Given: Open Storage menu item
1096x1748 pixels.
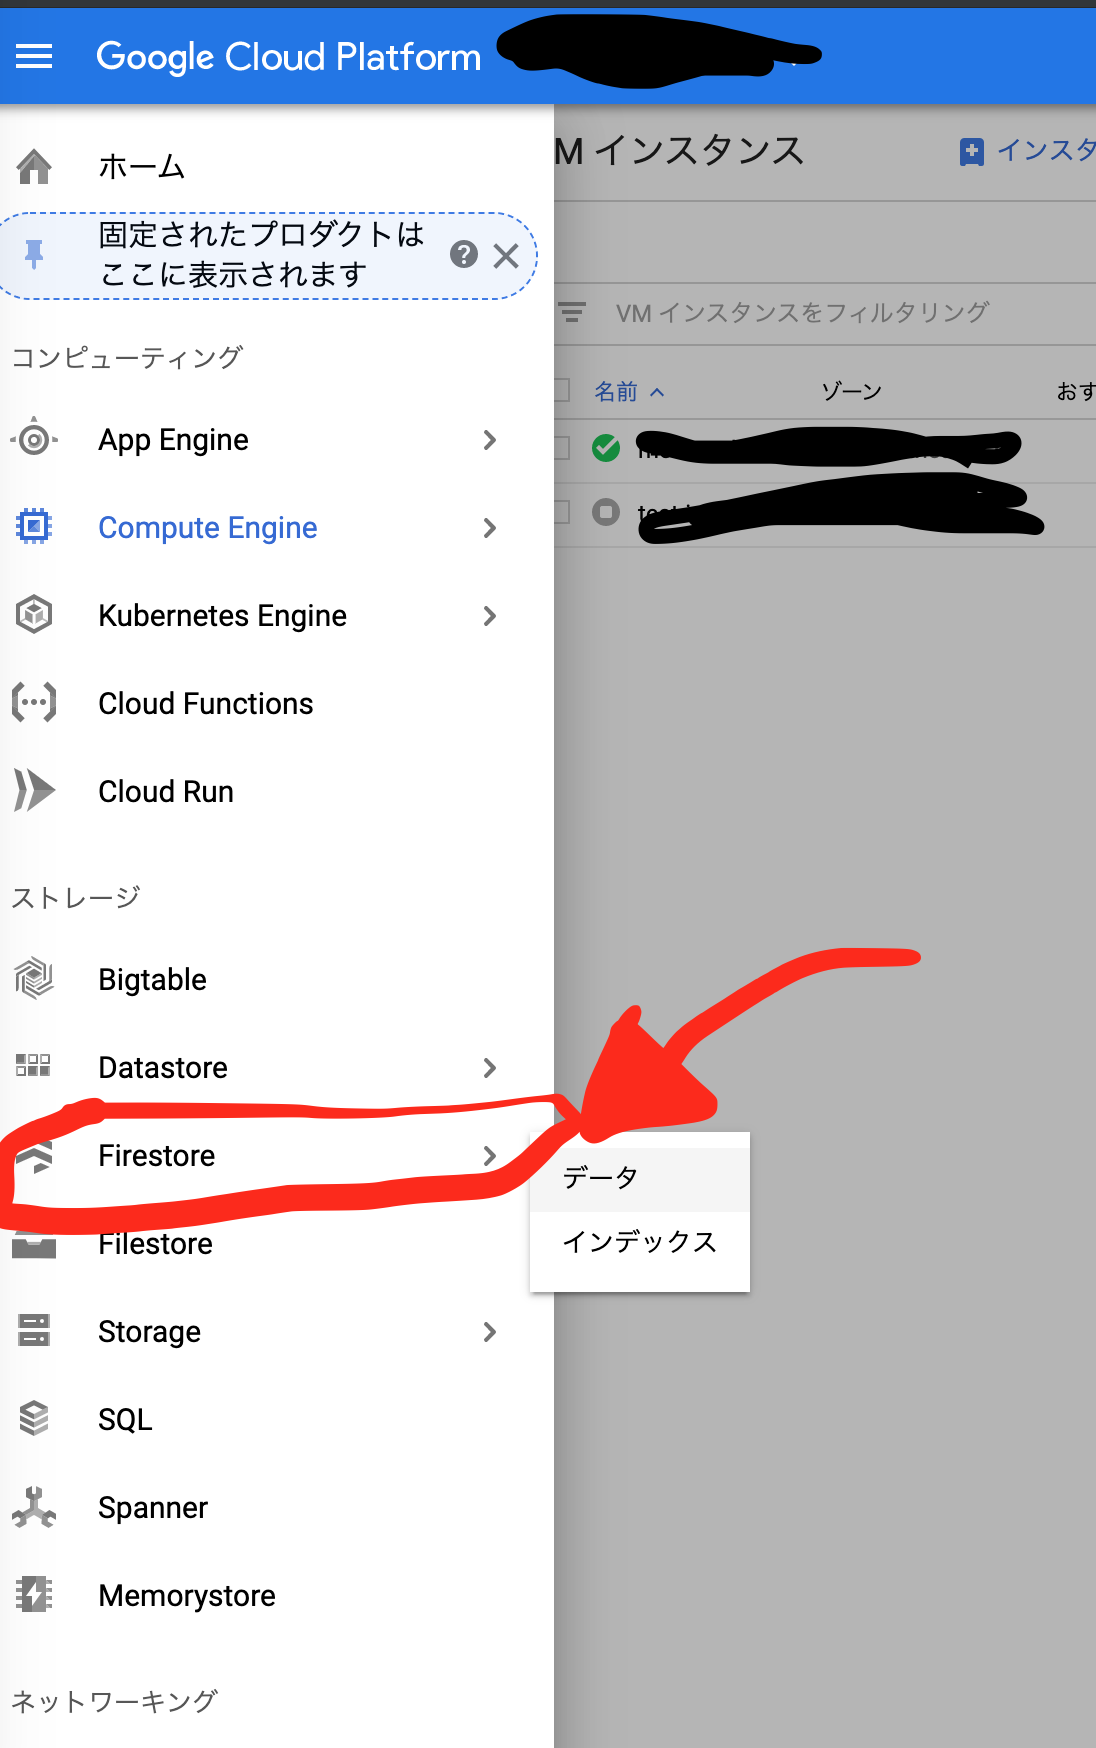Looking at the screenshot, I should pyautogui.click(x=150, y=1332).
